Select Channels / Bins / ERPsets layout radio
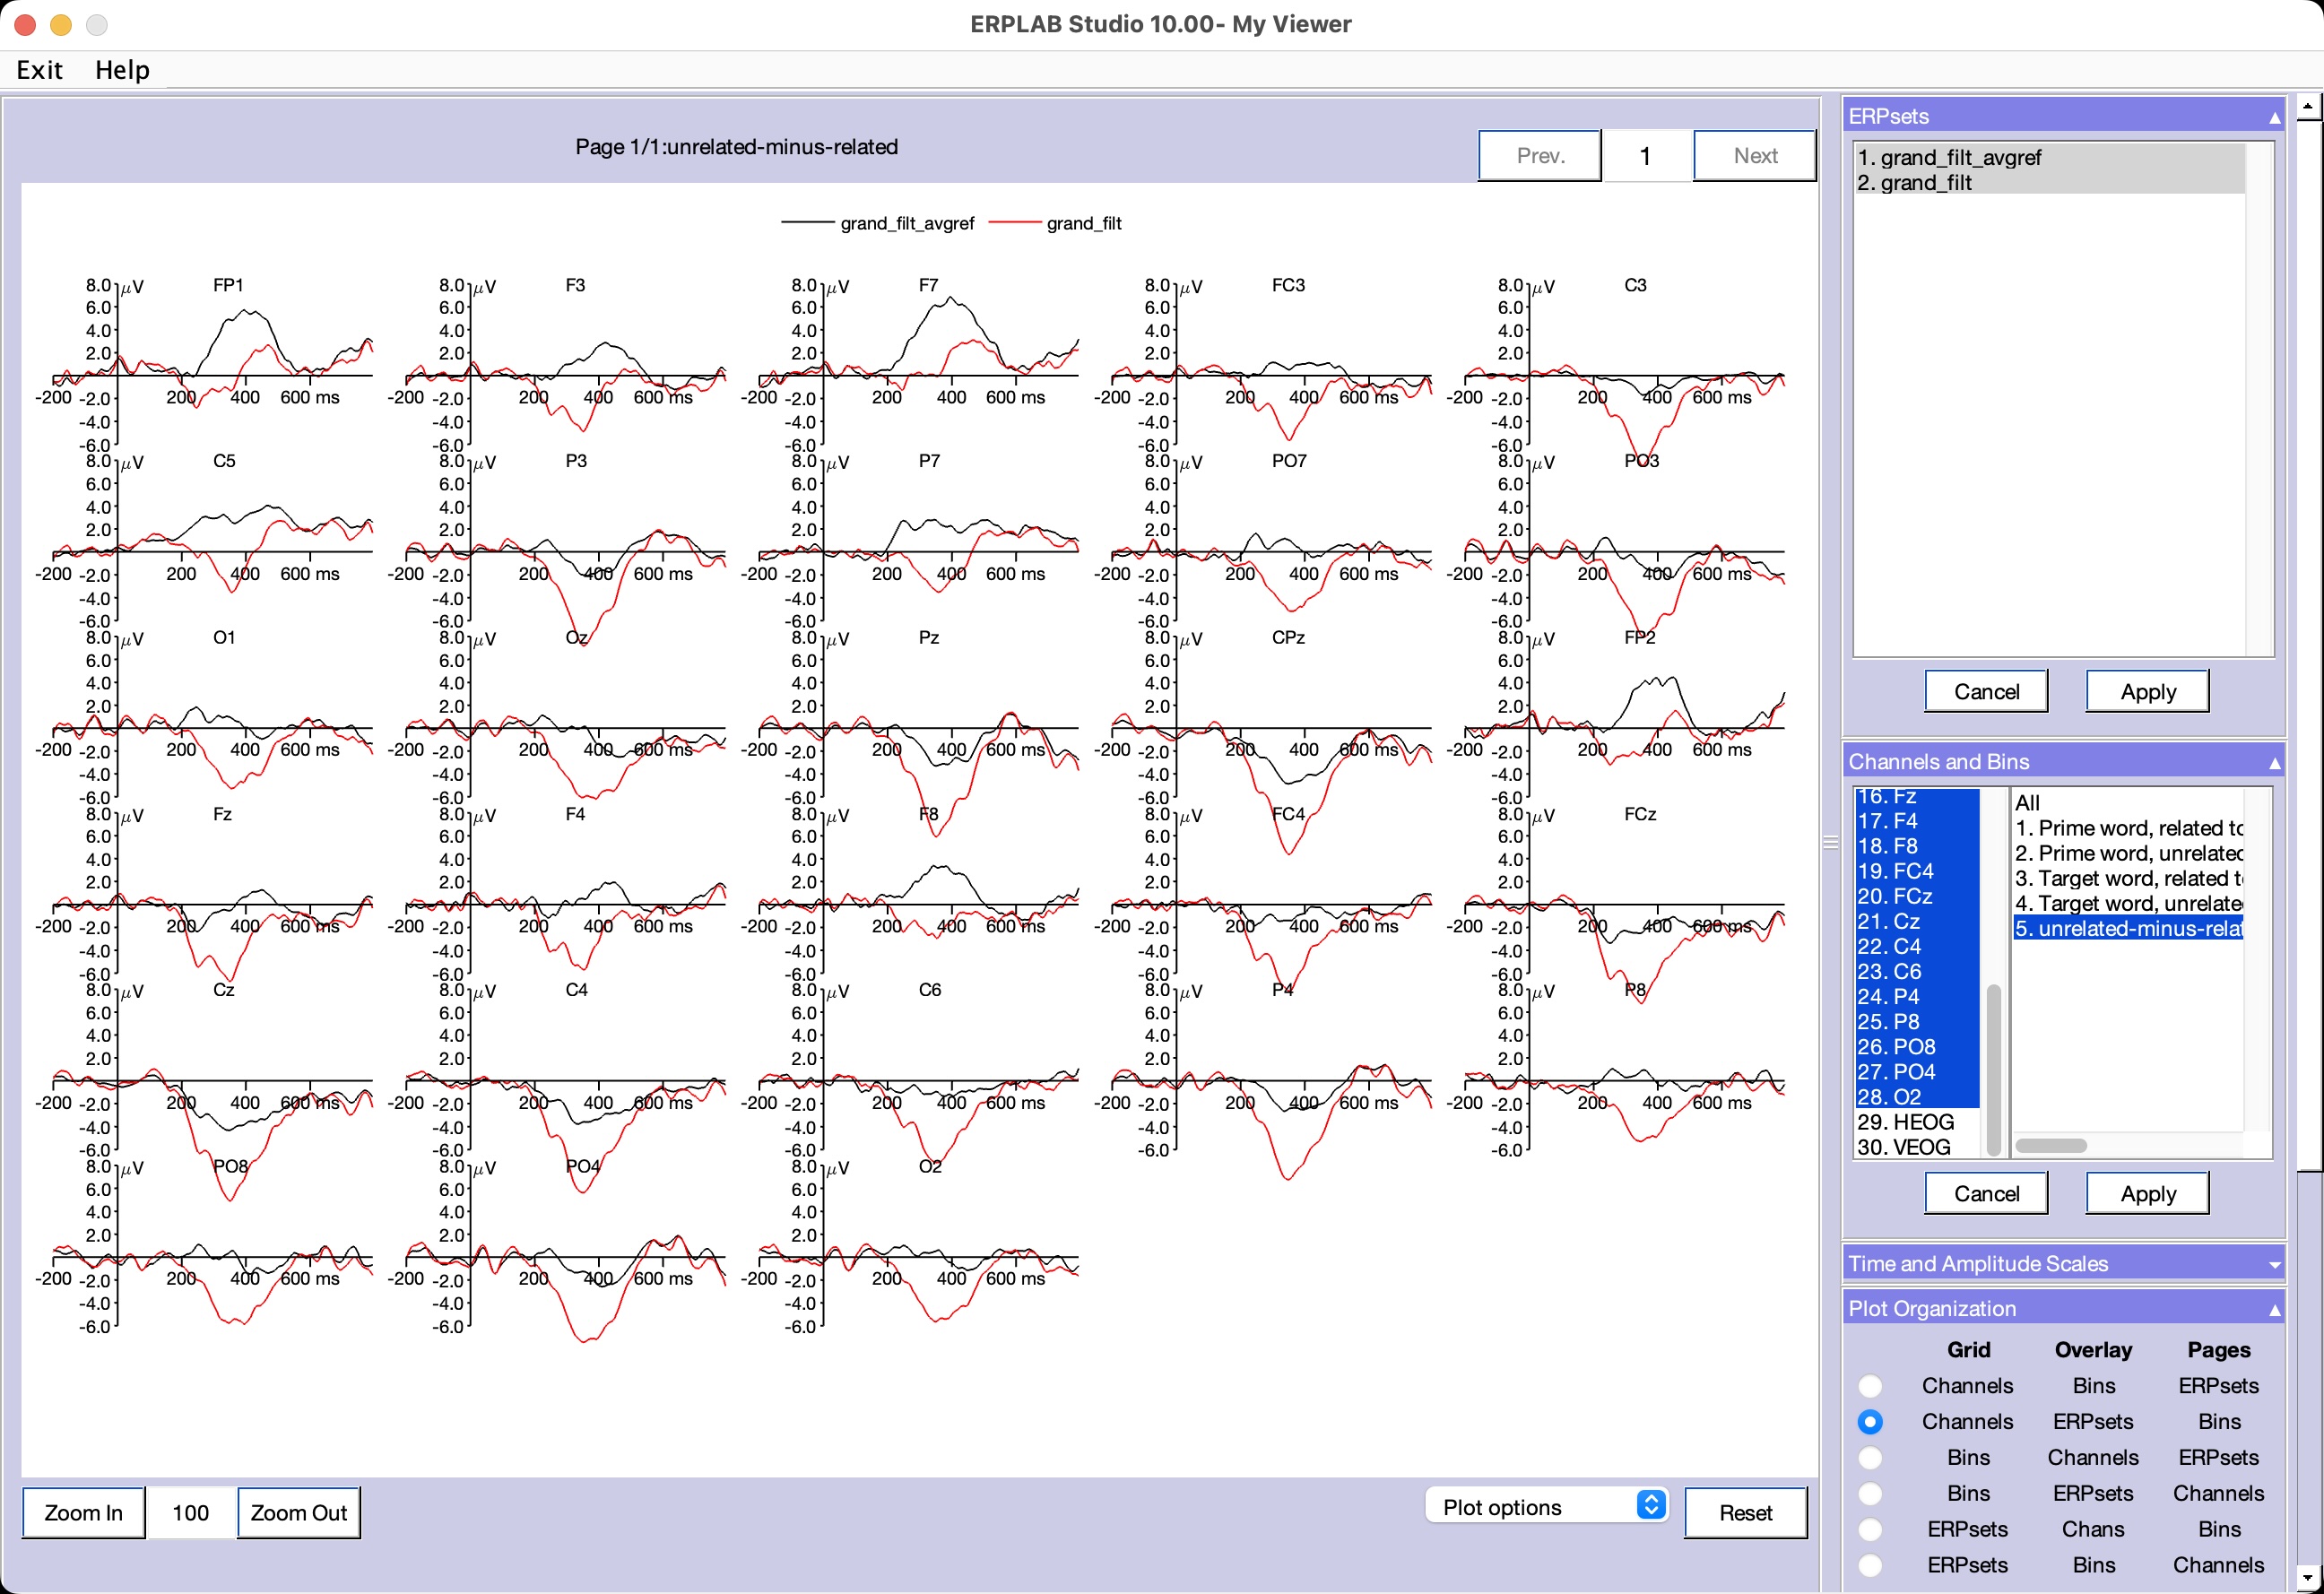The height and width of the screenshot is (1594, 2324). pyautogui.click(x=1870, y=1386)
